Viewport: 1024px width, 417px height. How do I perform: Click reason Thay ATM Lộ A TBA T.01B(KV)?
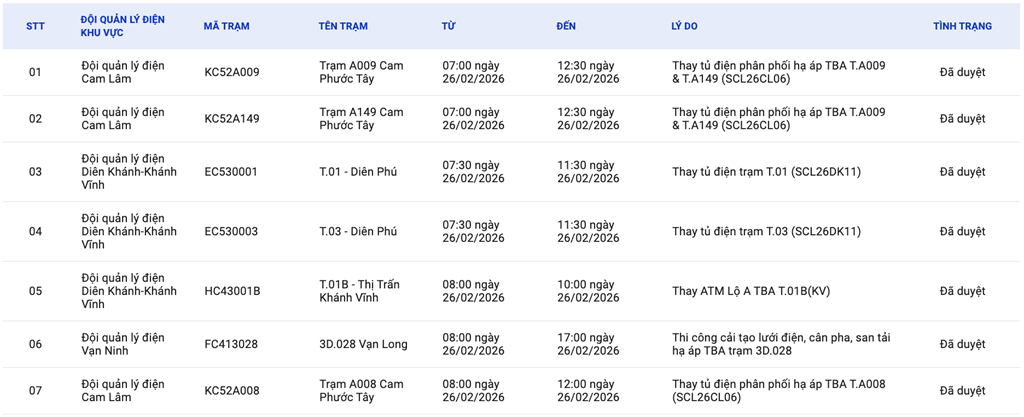pos(751,291)
